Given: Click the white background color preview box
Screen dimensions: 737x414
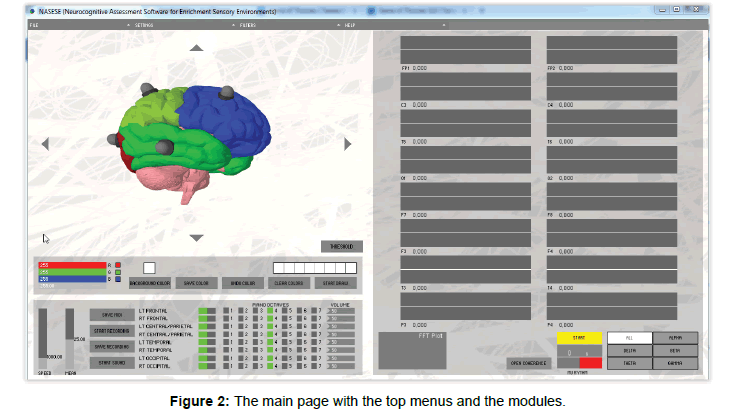Looking at the screenshot, I should [x=149, y=268].
